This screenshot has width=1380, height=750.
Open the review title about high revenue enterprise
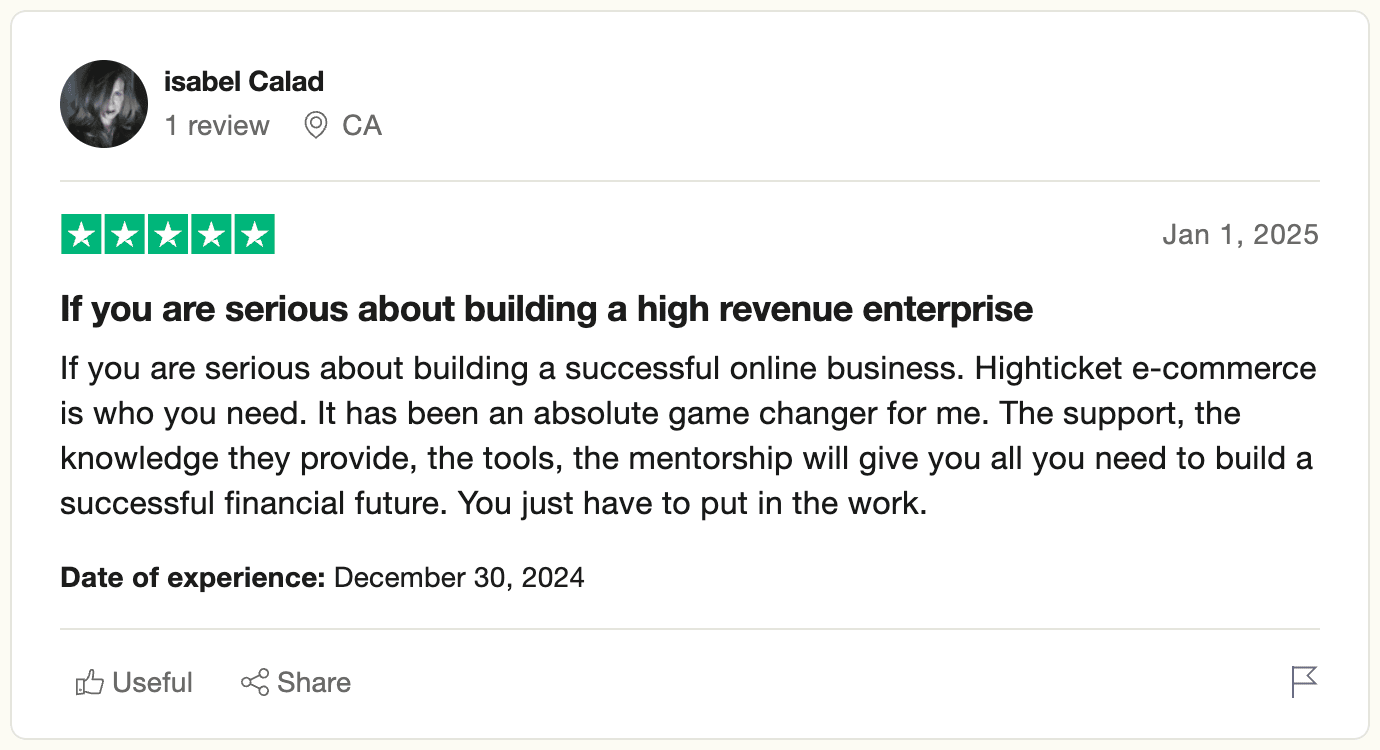pyautogui.click(x=546, y=309)
